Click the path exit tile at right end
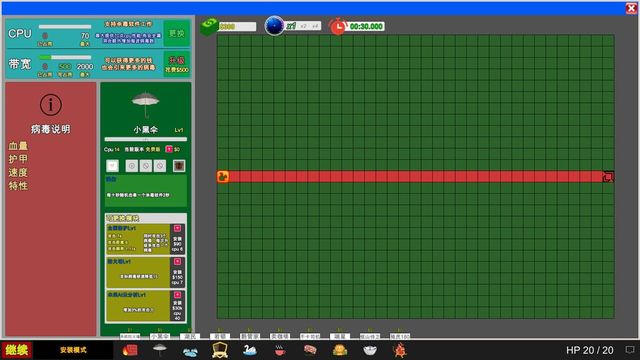 click(608, 176)
